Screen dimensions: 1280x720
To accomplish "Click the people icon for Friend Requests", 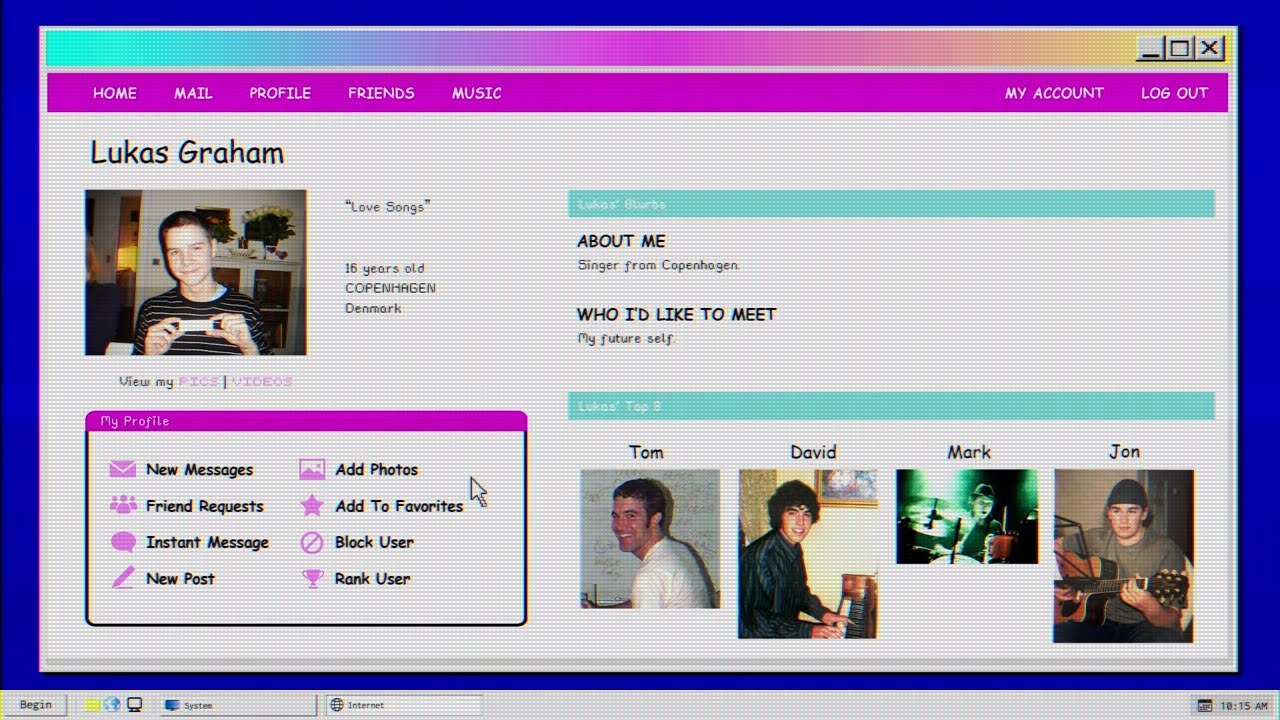I will point(123,505).
